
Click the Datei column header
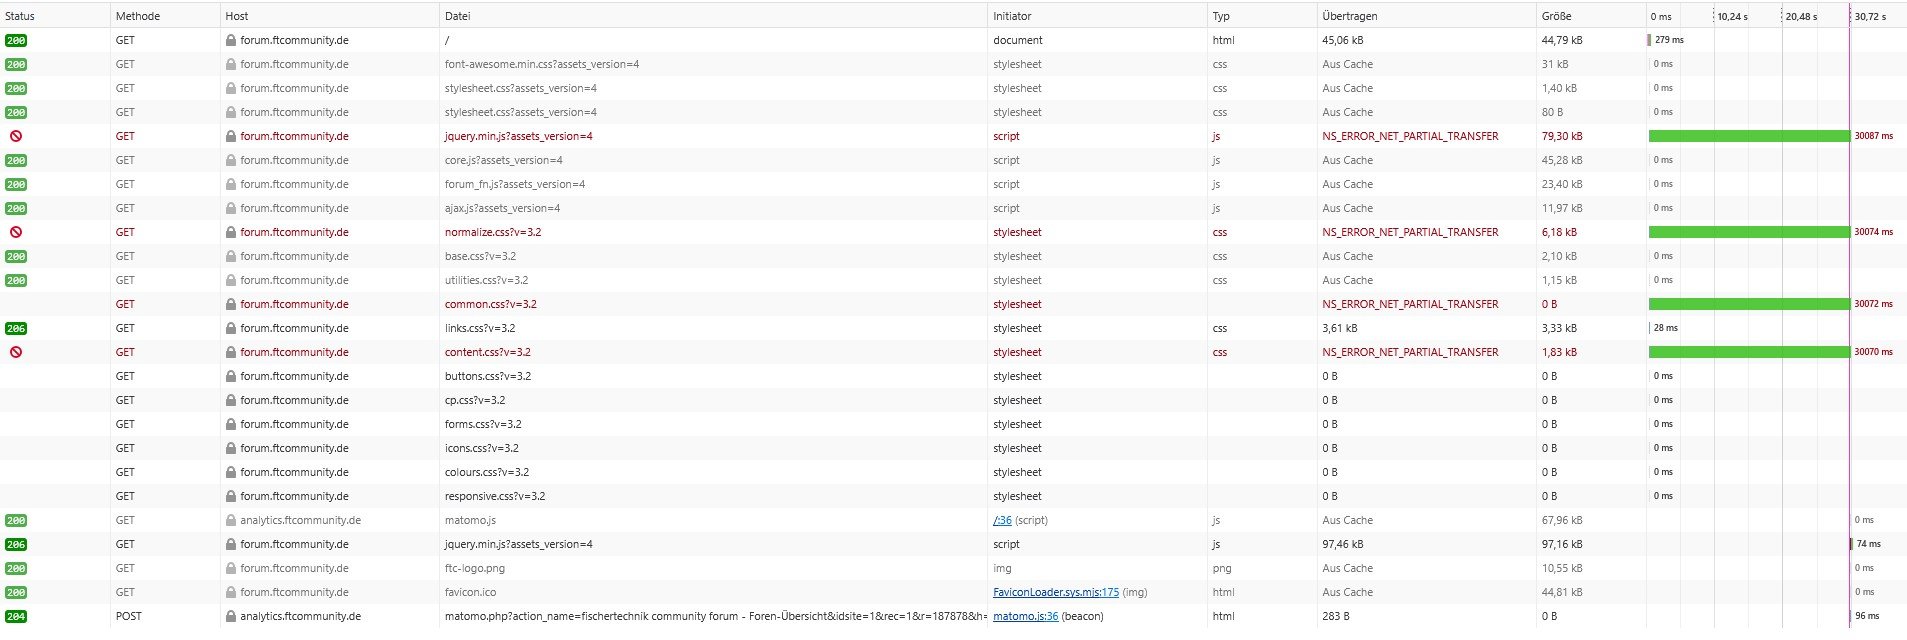(458, 16)
